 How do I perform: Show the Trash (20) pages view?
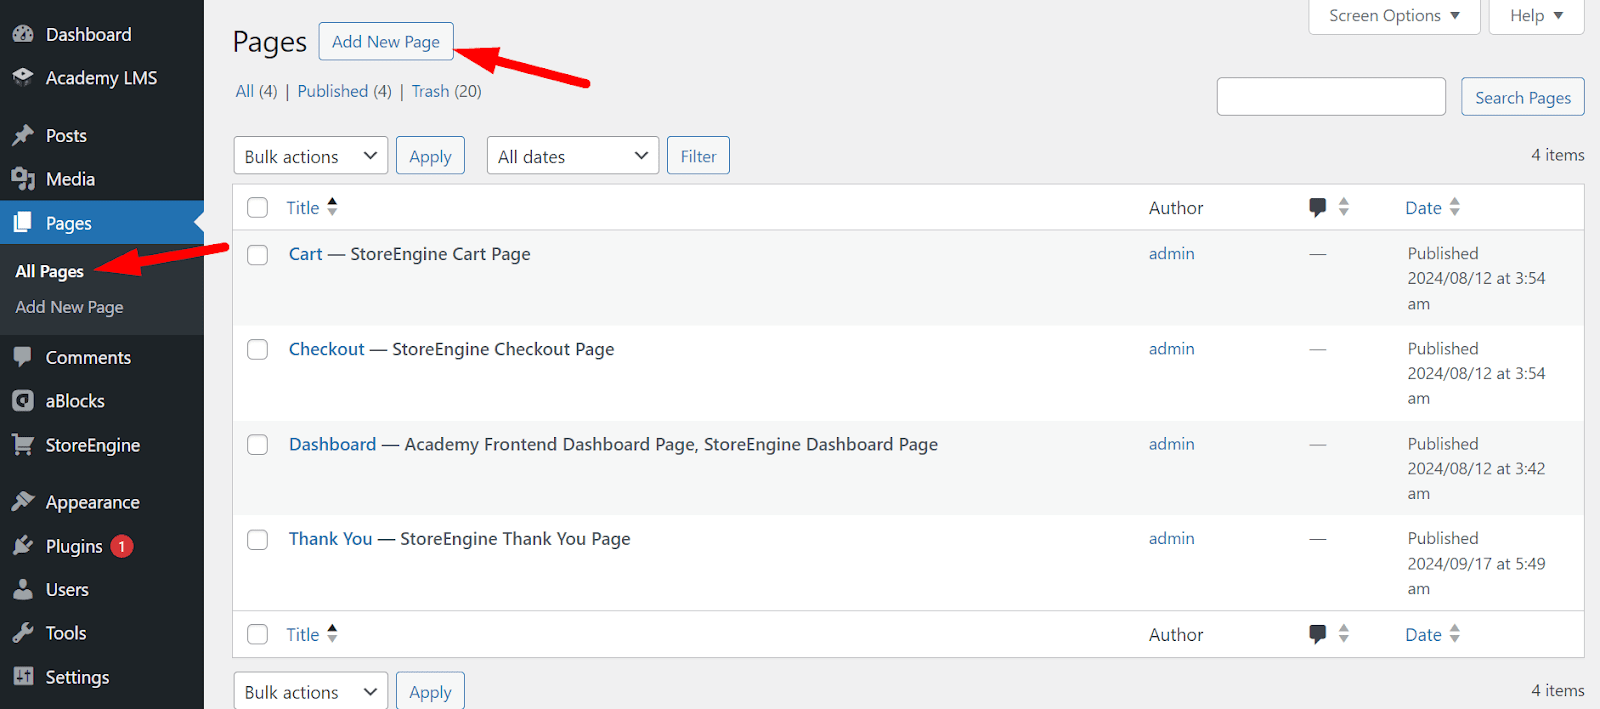pyautogui.click(x=446, y=91)
